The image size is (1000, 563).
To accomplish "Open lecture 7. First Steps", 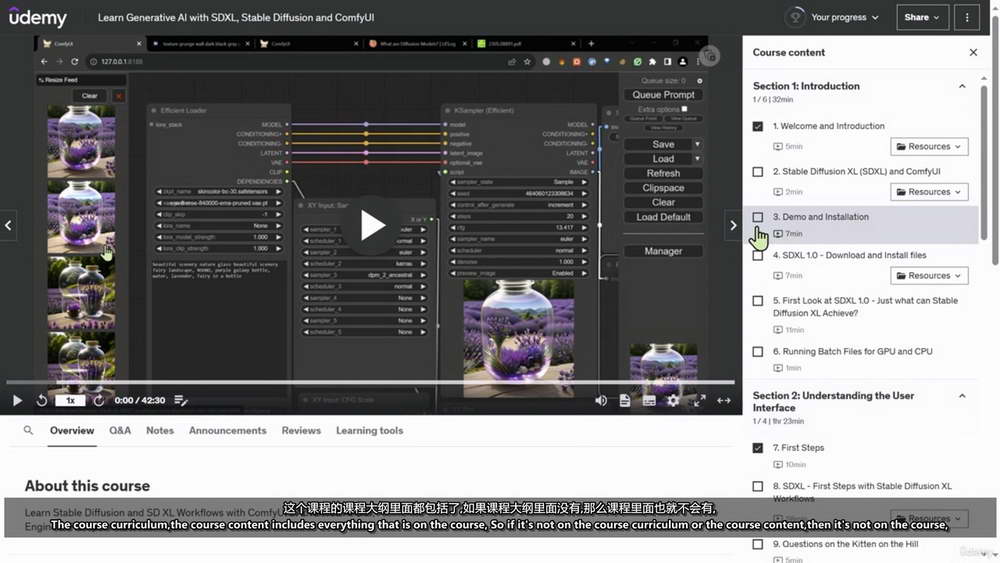I will click(798, 448).
